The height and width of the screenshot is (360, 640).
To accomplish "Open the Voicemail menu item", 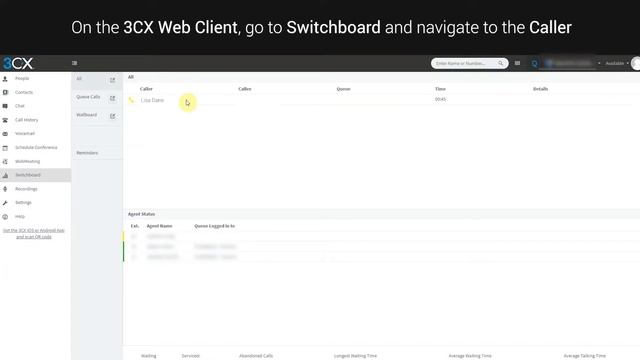I will (35, 133).
